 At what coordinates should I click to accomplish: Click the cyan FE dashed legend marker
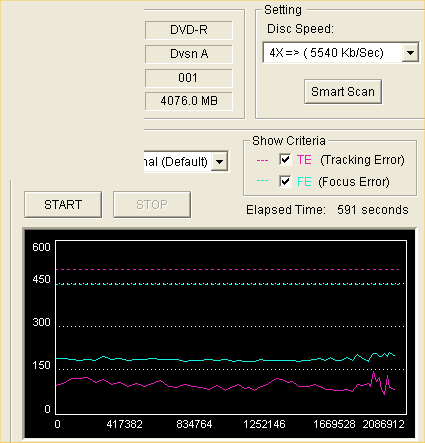tap(262, 181)
